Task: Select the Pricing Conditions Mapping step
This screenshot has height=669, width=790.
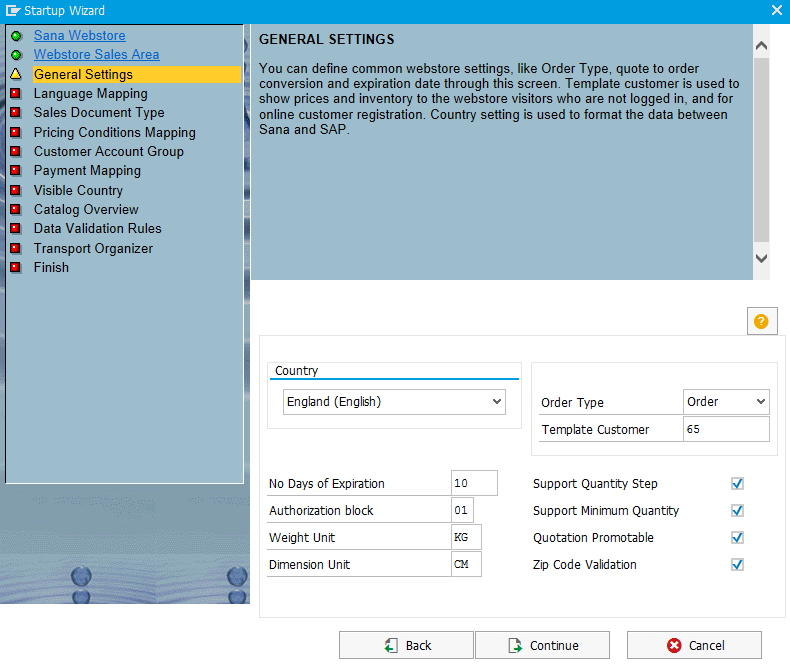Action: coord(115,132)
